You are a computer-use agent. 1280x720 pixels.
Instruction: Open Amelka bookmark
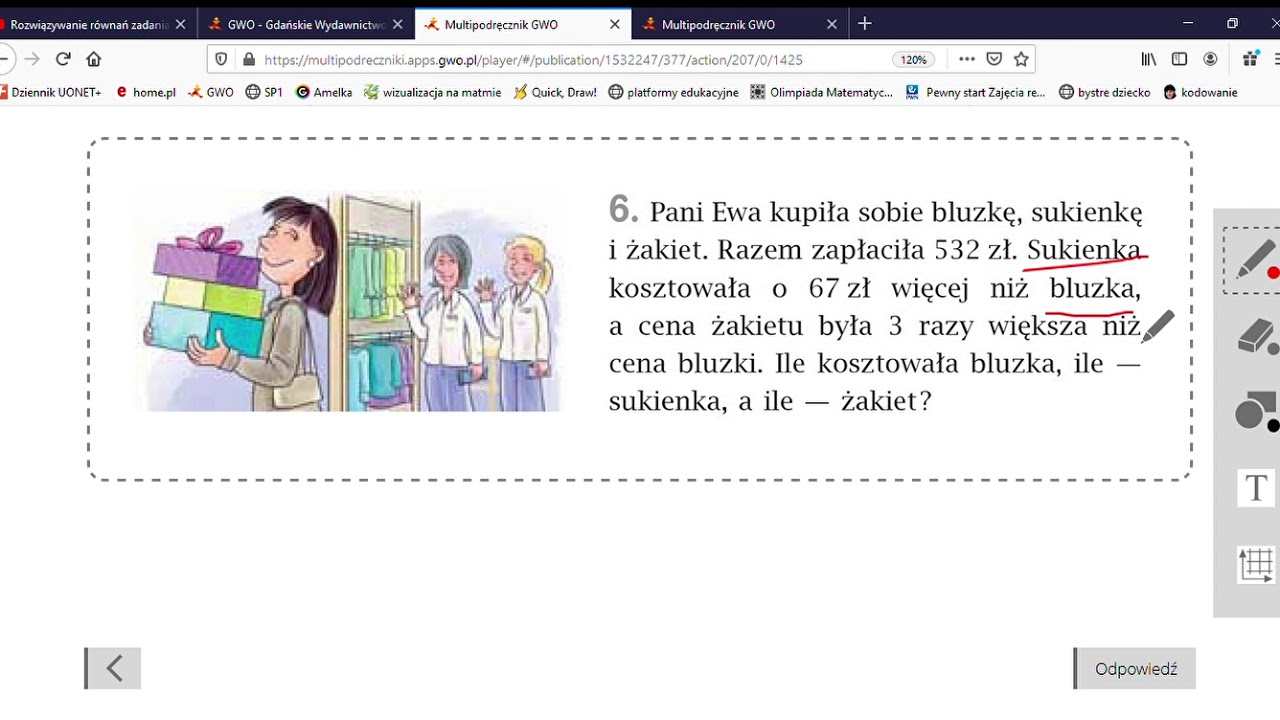pos(324,92)
